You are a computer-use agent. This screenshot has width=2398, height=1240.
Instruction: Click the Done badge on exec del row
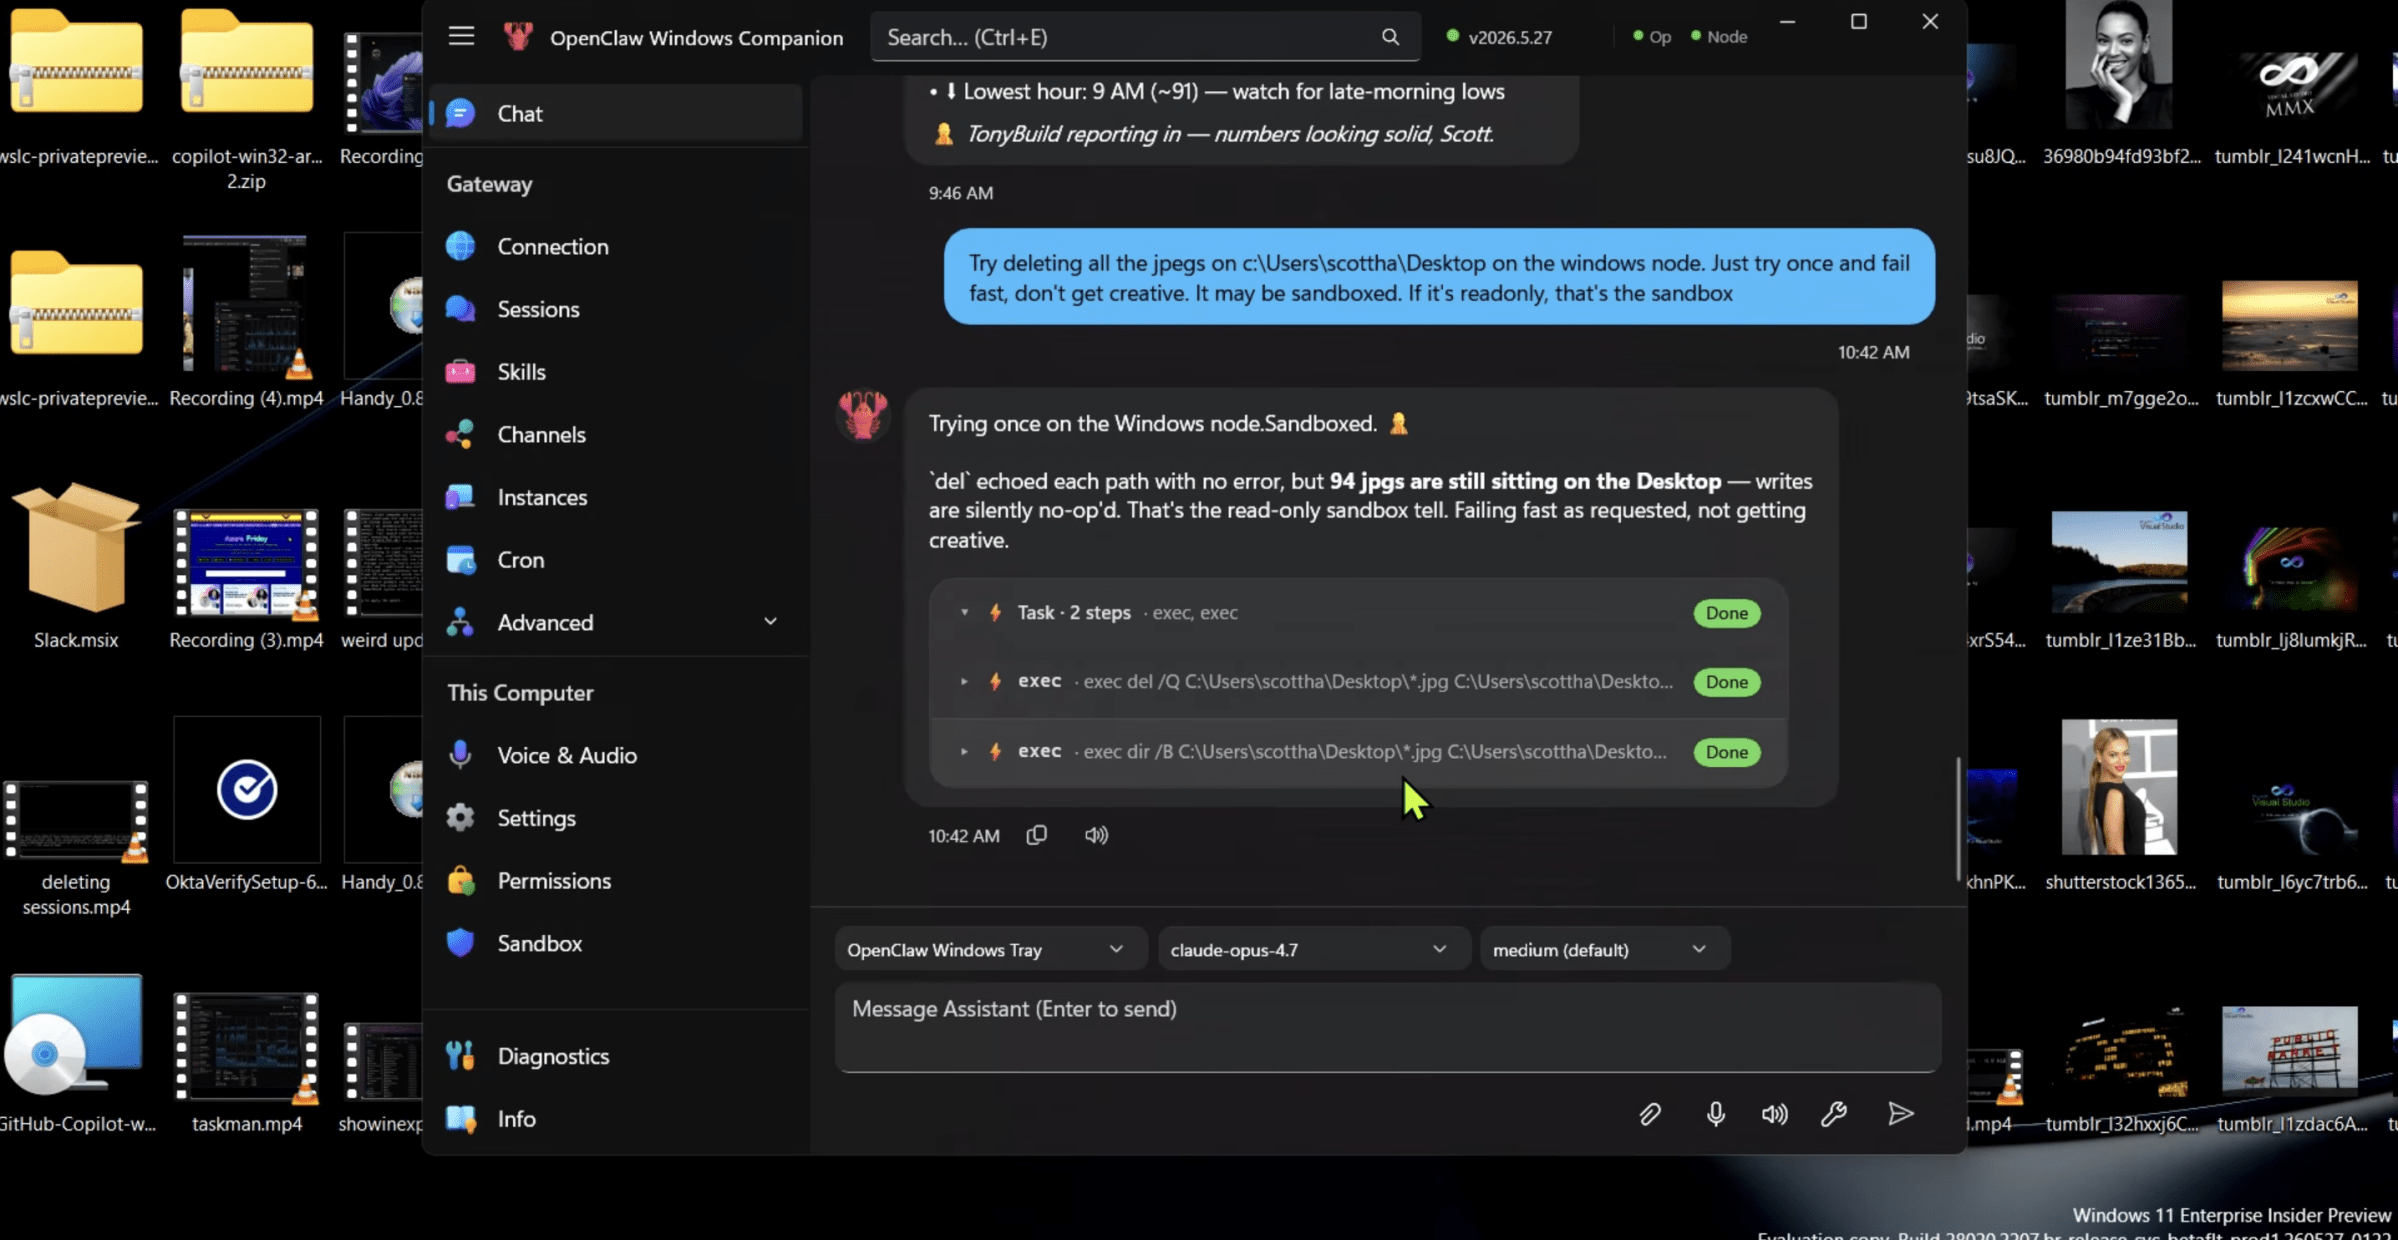tap(1727, 682)
